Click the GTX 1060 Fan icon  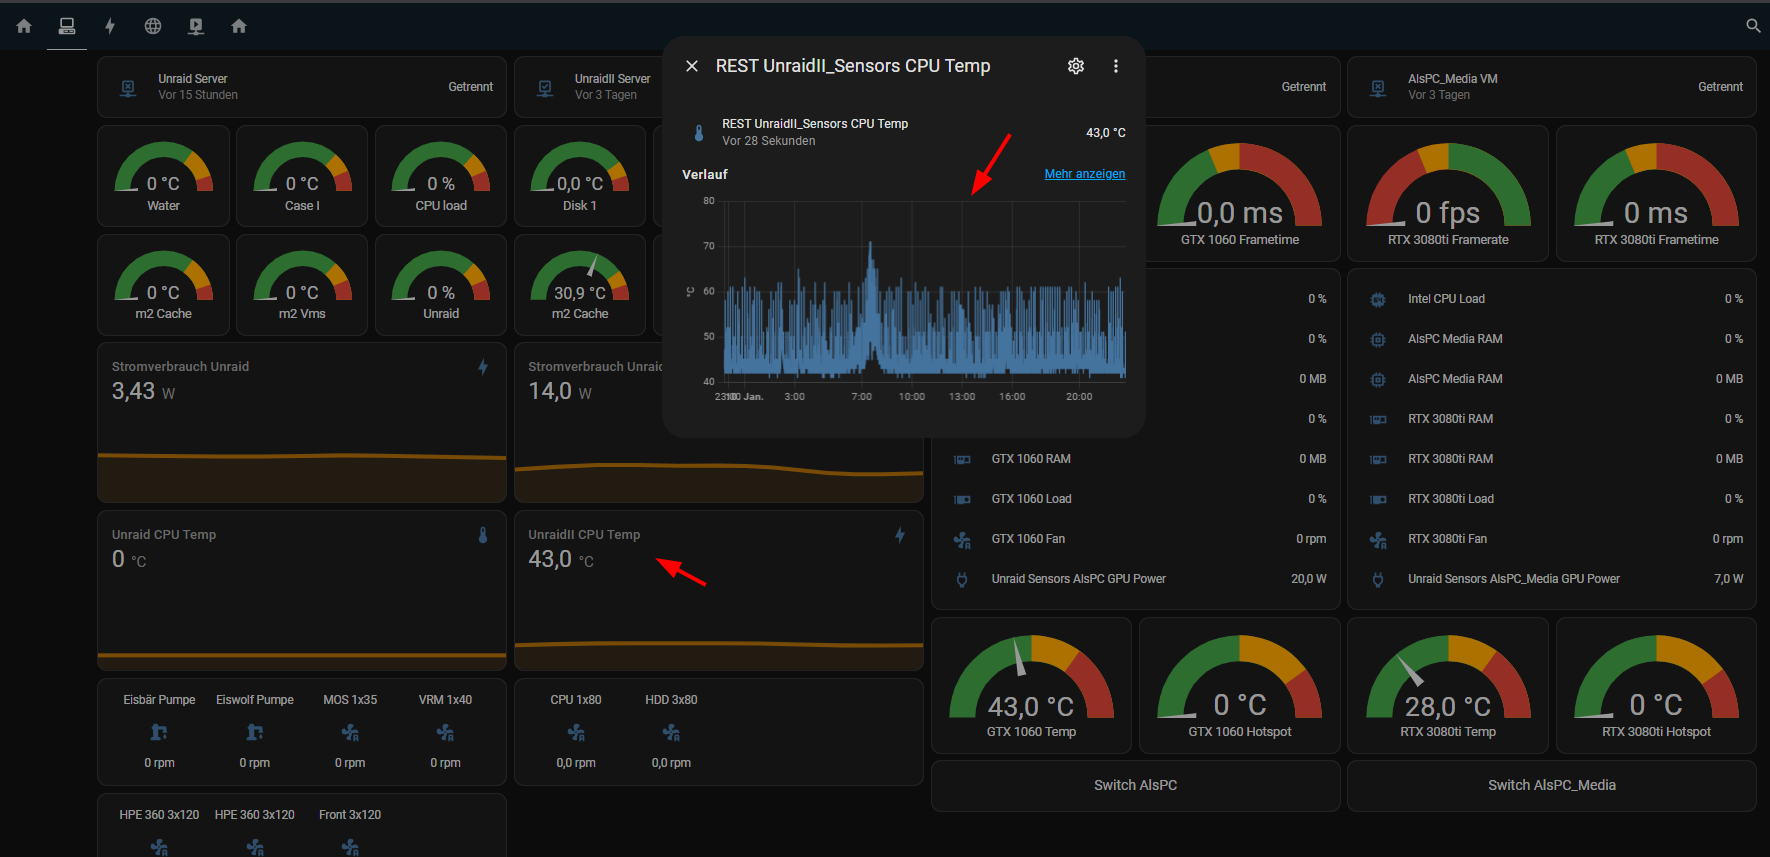tap(962, 539)
